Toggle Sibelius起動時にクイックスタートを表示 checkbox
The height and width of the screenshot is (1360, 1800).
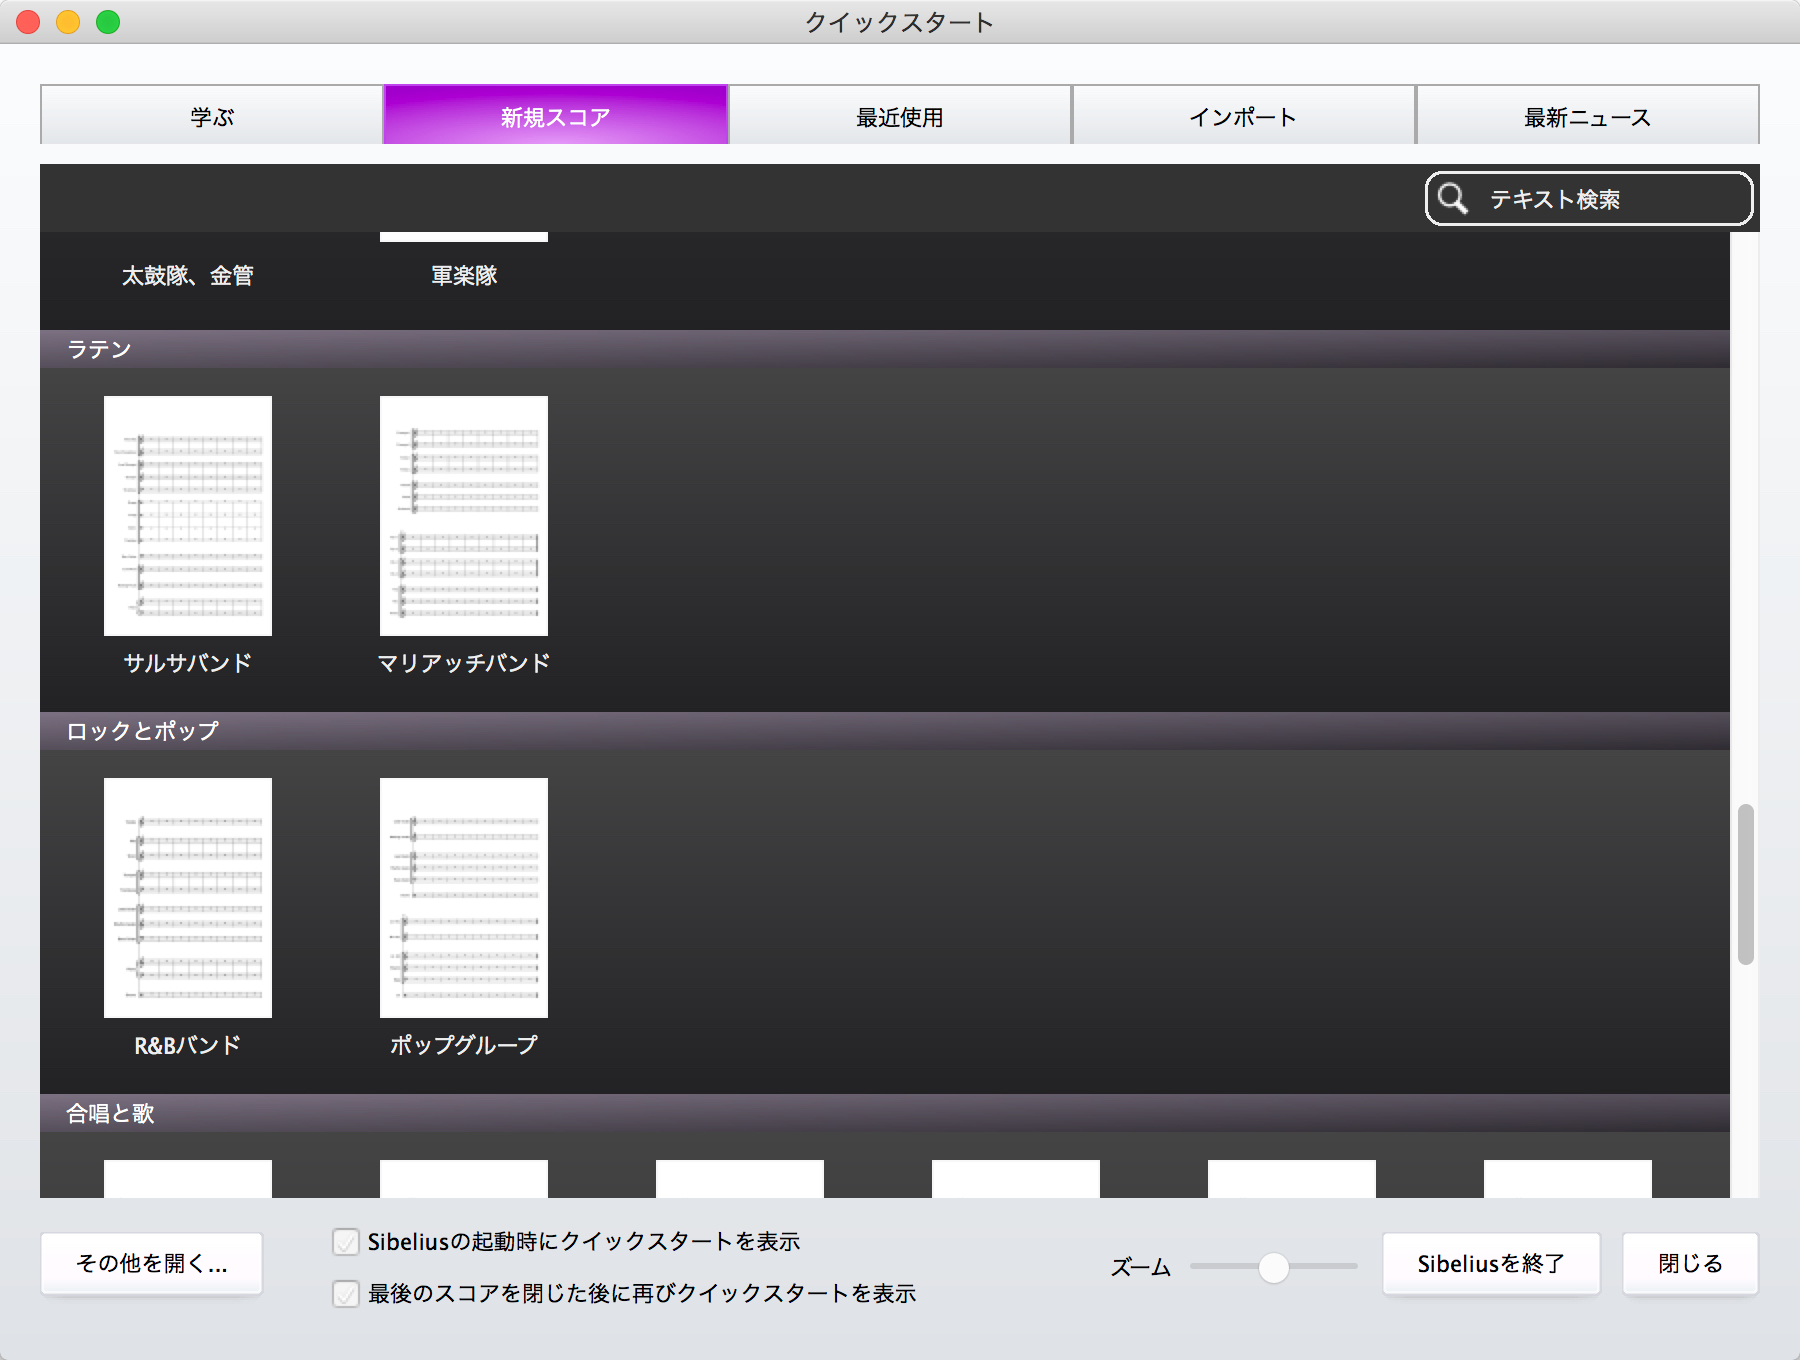point(346,1242)
